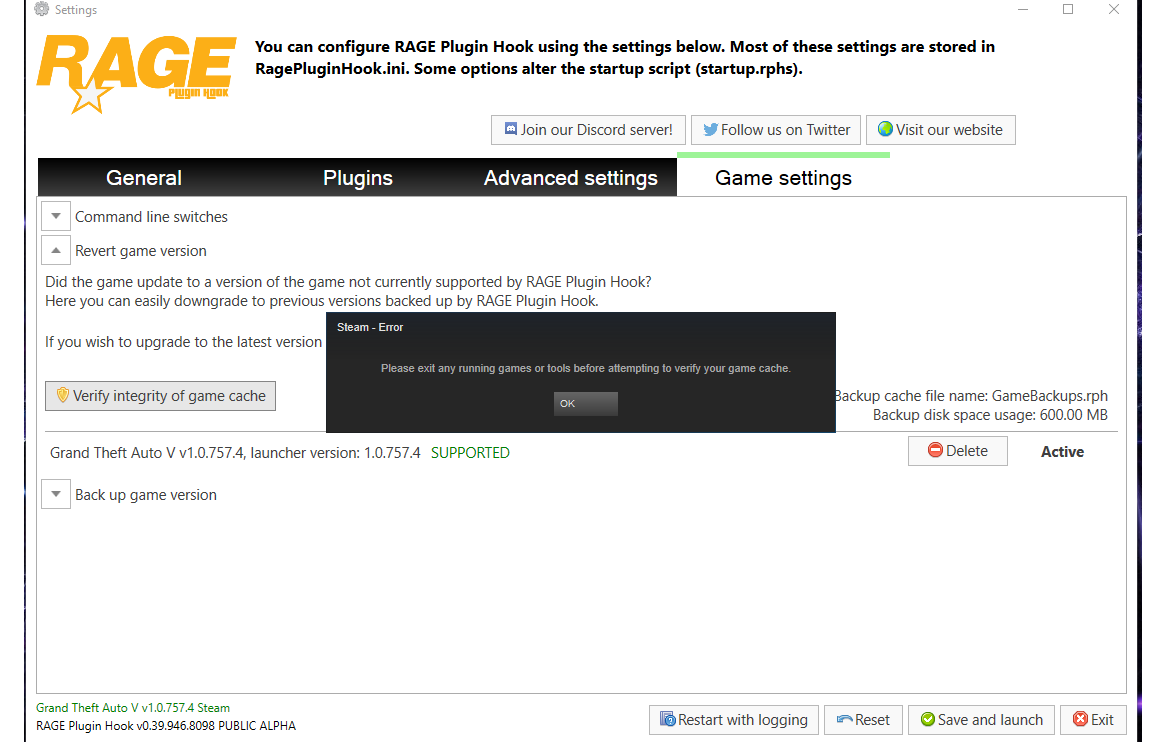
Task: Click the Reset undo arrow icon
Action: click(844, 720)
